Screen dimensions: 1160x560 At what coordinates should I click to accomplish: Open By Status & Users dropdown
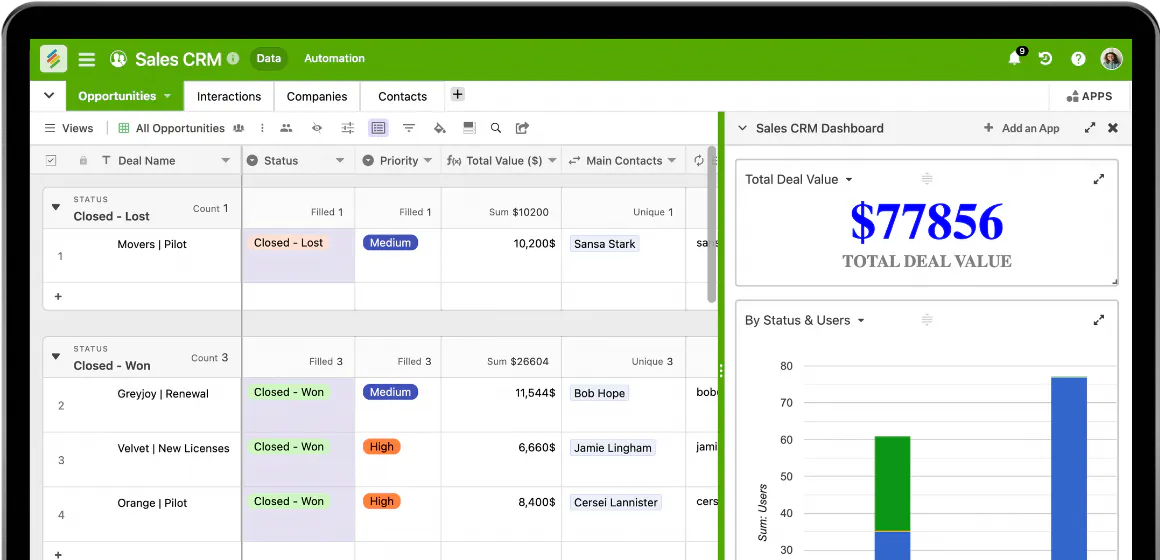click(860, 321)
